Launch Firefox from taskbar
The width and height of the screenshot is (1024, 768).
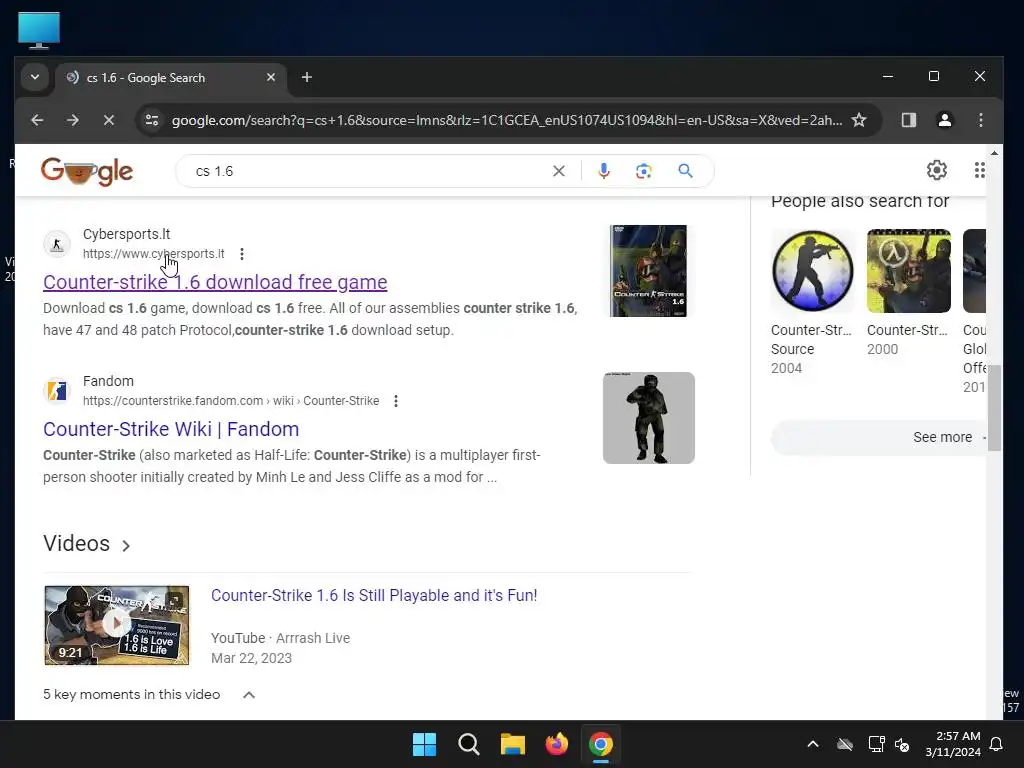(x=556, y=744)
